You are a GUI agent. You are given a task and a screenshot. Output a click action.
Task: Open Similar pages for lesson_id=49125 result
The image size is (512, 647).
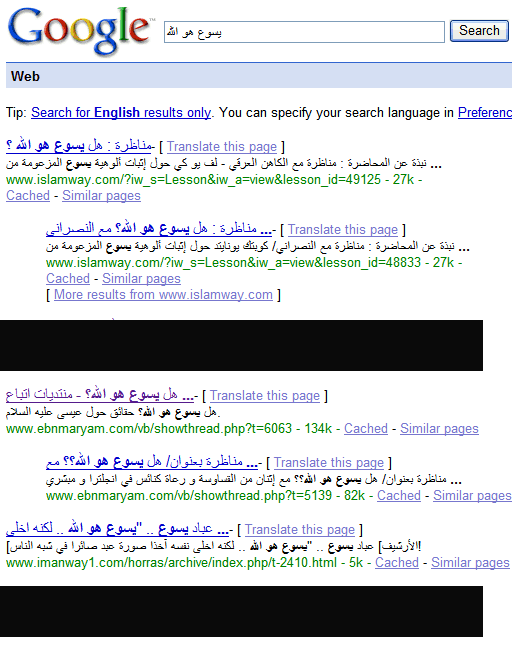click(x=101, y=195)
